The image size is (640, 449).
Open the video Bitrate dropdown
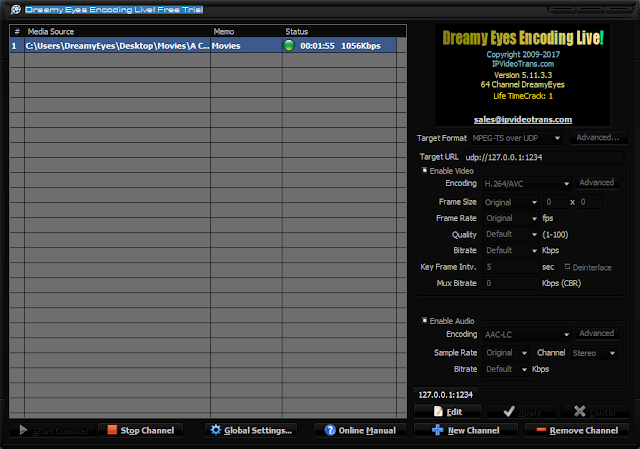pos(511,250)
